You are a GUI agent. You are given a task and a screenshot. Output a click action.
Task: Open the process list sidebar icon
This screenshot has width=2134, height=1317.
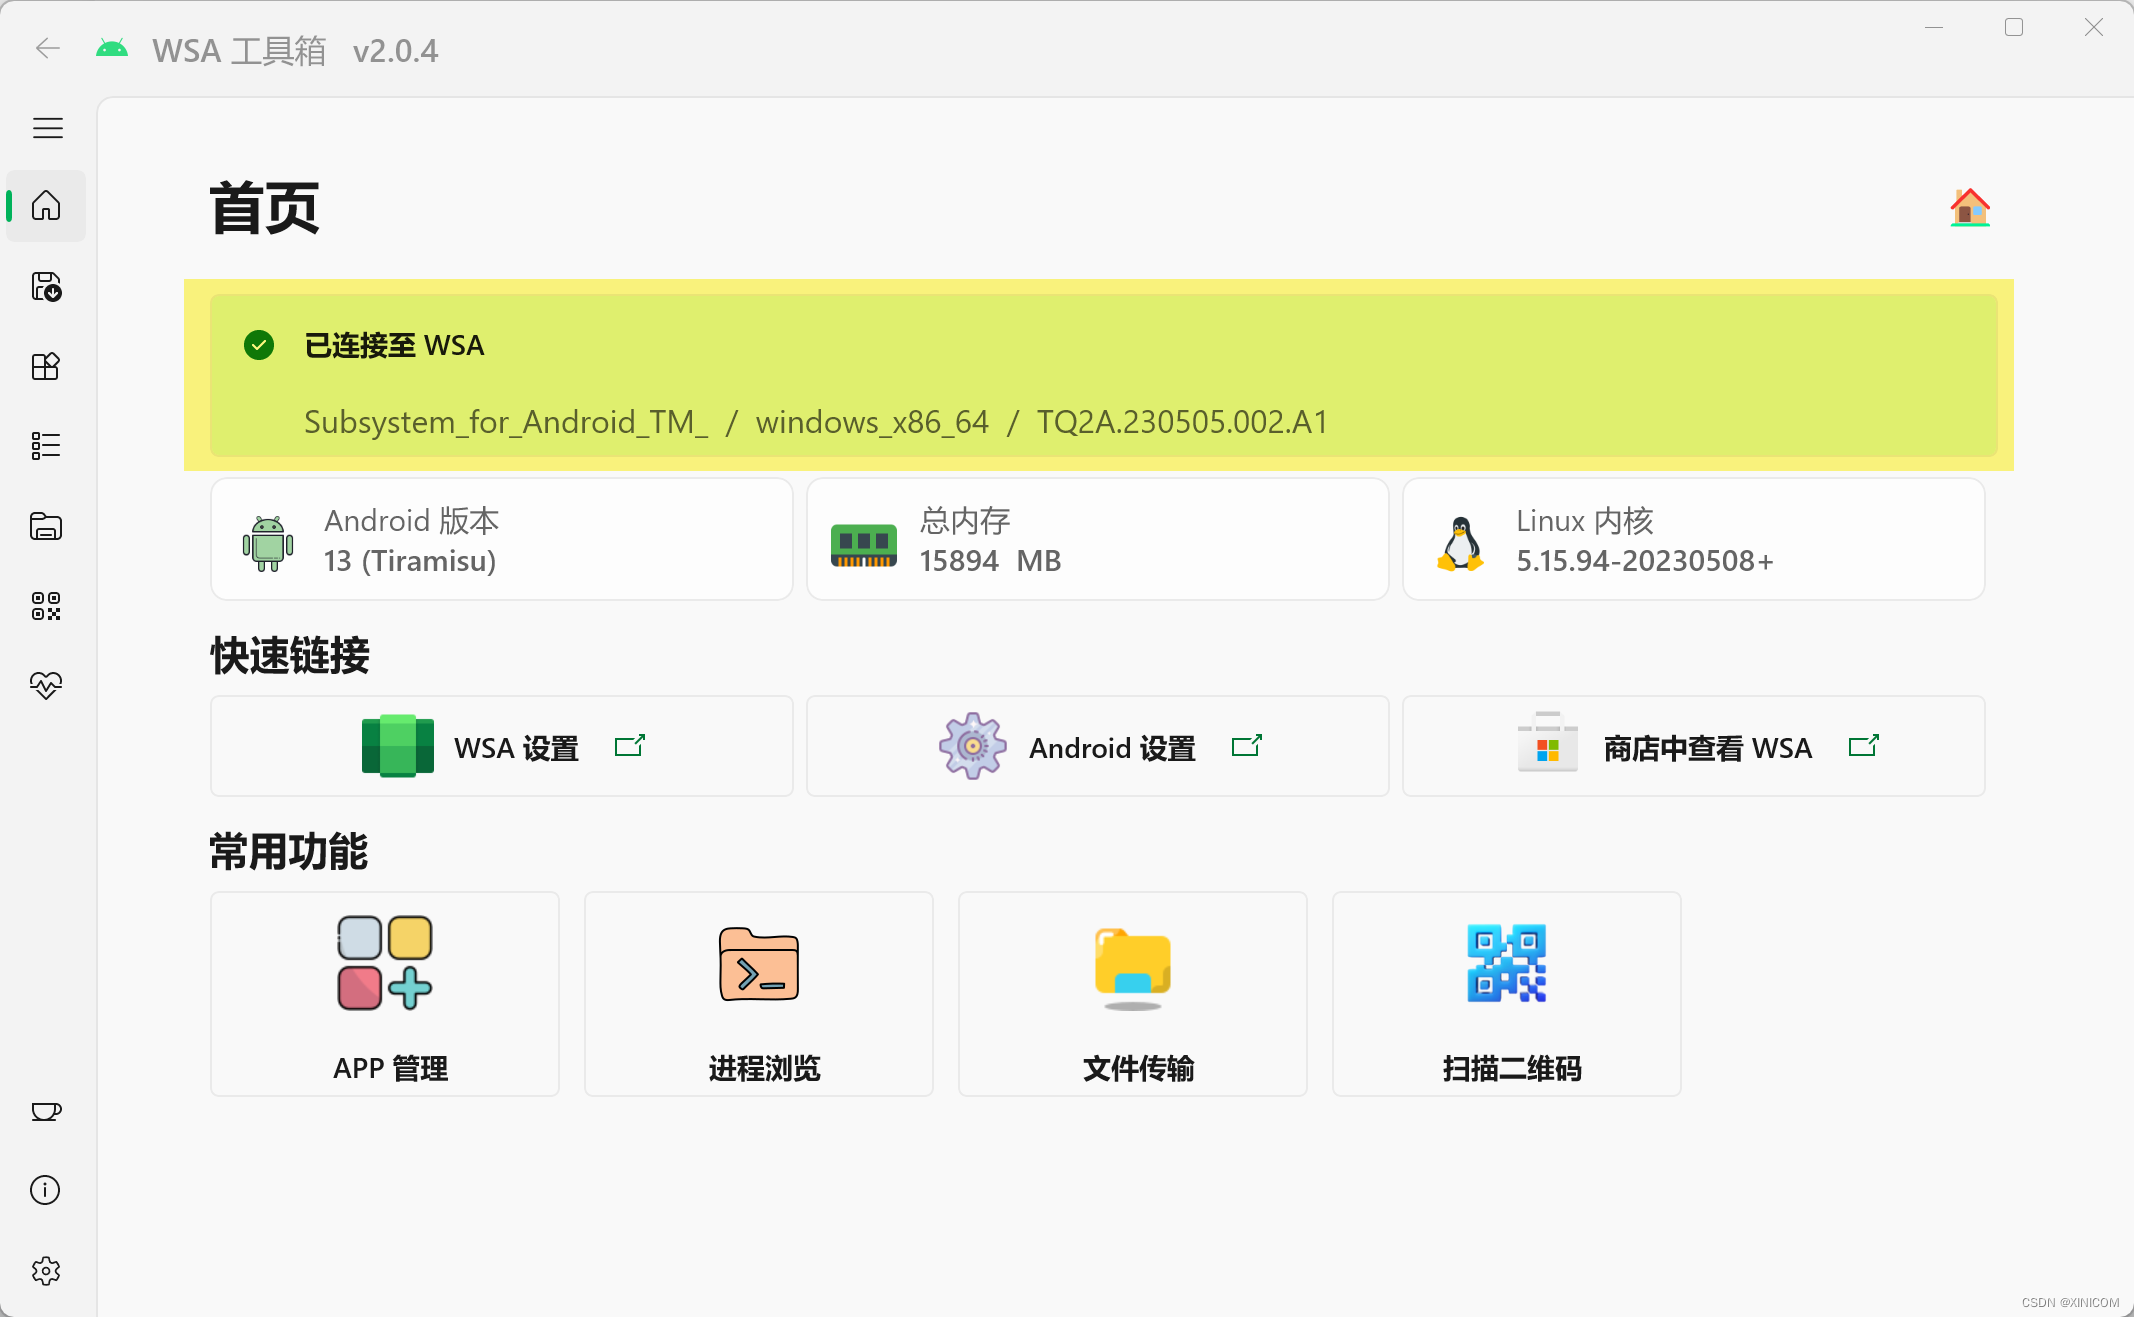tap(46, 446)
